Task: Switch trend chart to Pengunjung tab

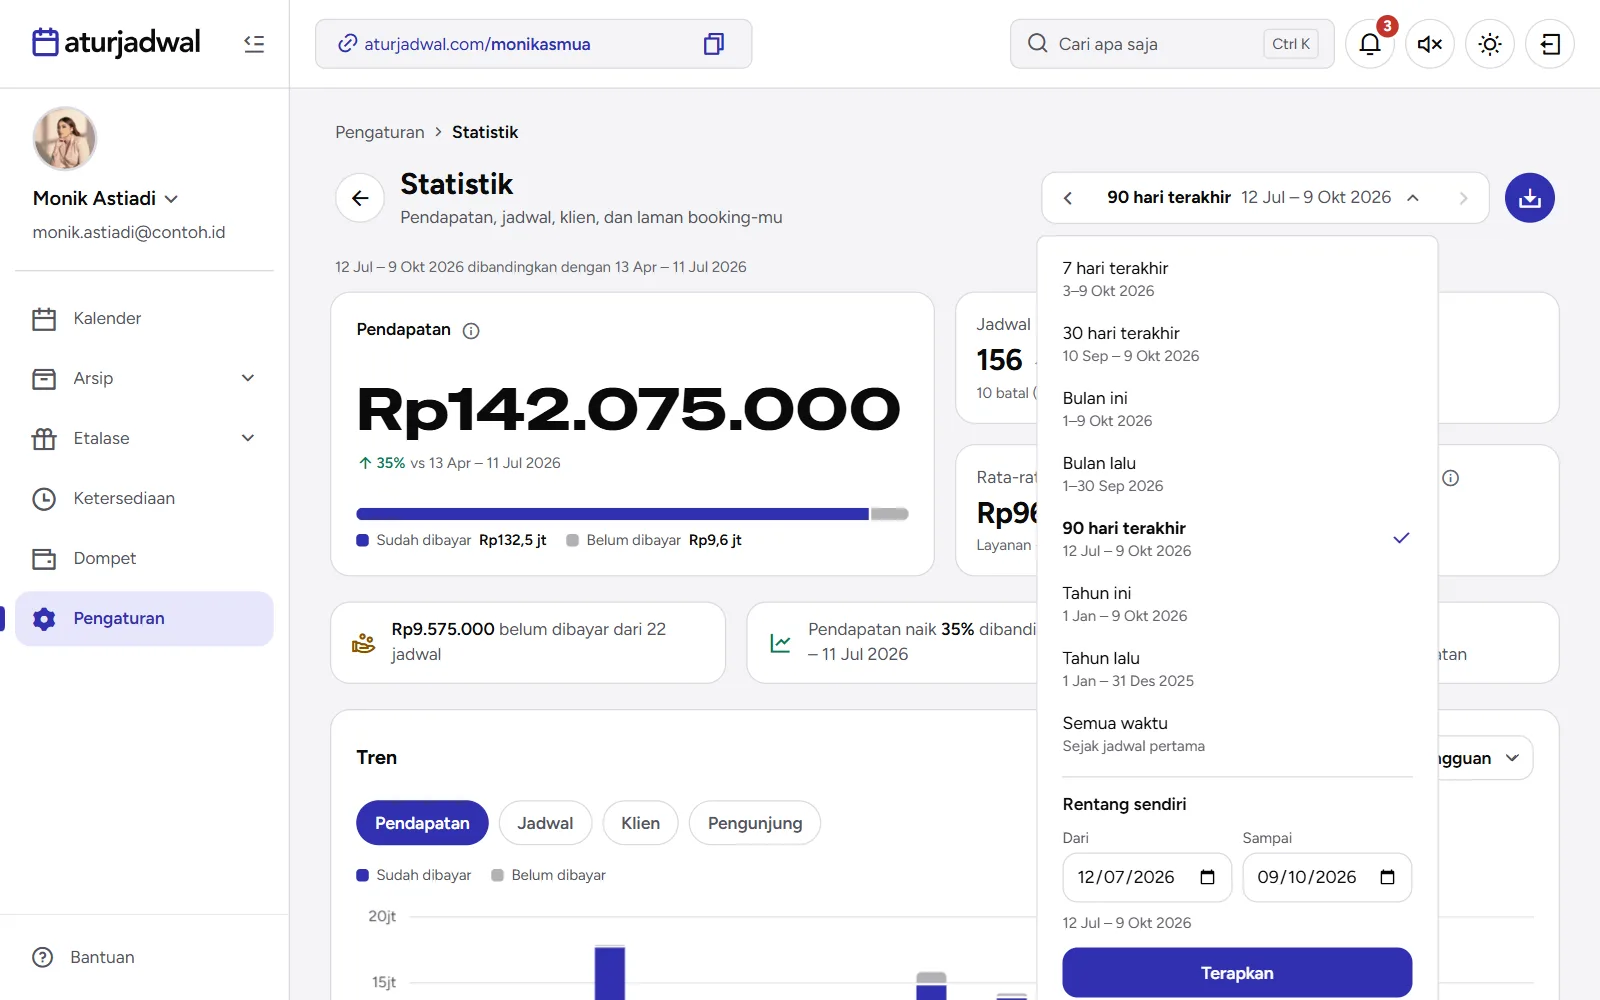Action: point(755,823)
